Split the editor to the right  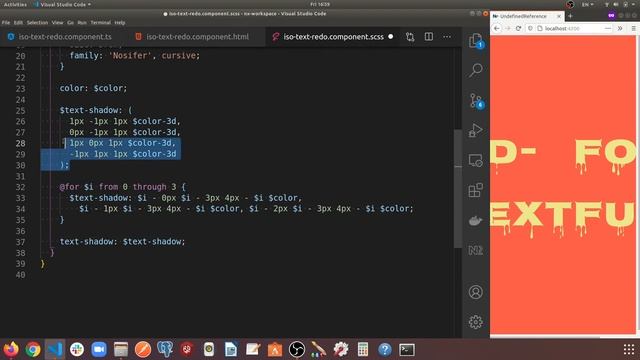429,37
